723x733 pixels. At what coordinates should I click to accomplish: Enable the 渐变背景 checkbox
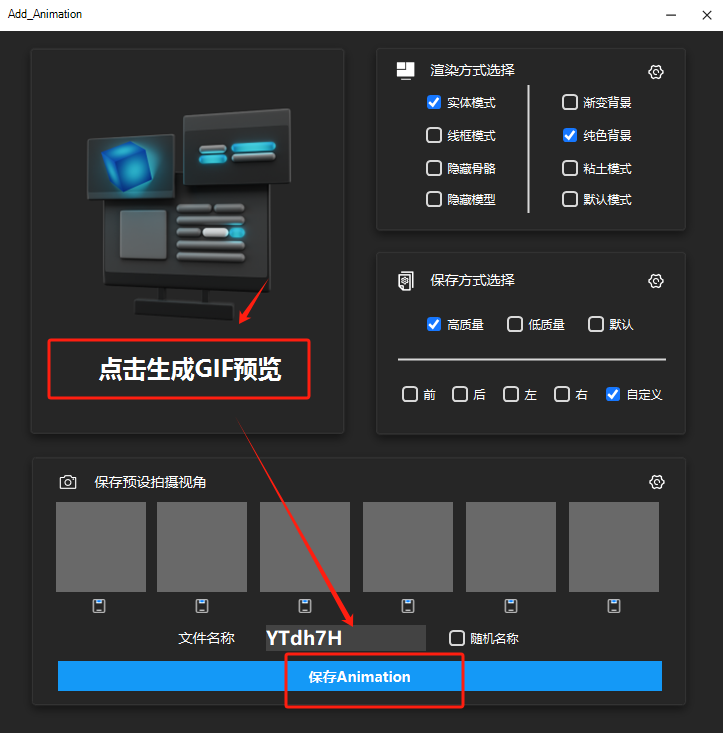click(x=570, y=102)
